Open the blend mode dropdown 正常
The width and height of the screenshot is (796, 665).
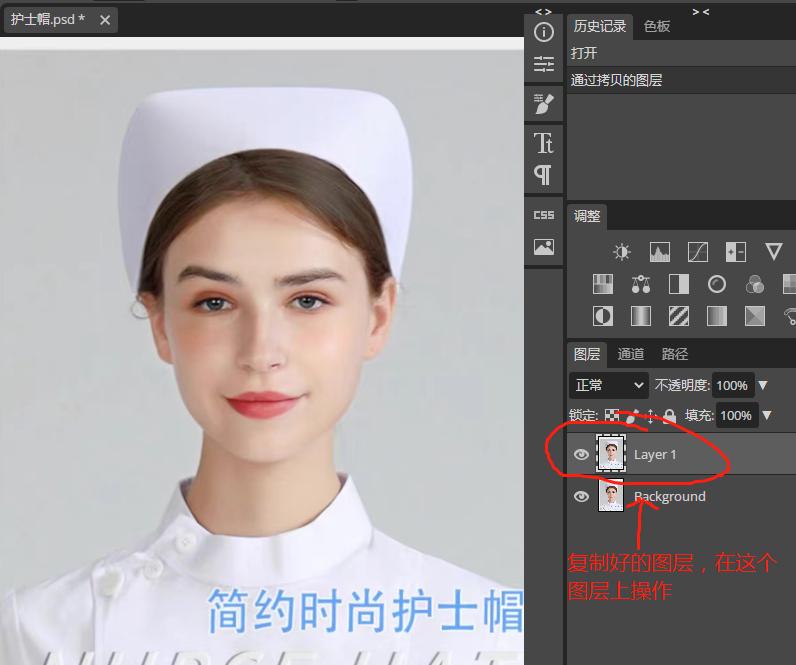pos(609,385)
